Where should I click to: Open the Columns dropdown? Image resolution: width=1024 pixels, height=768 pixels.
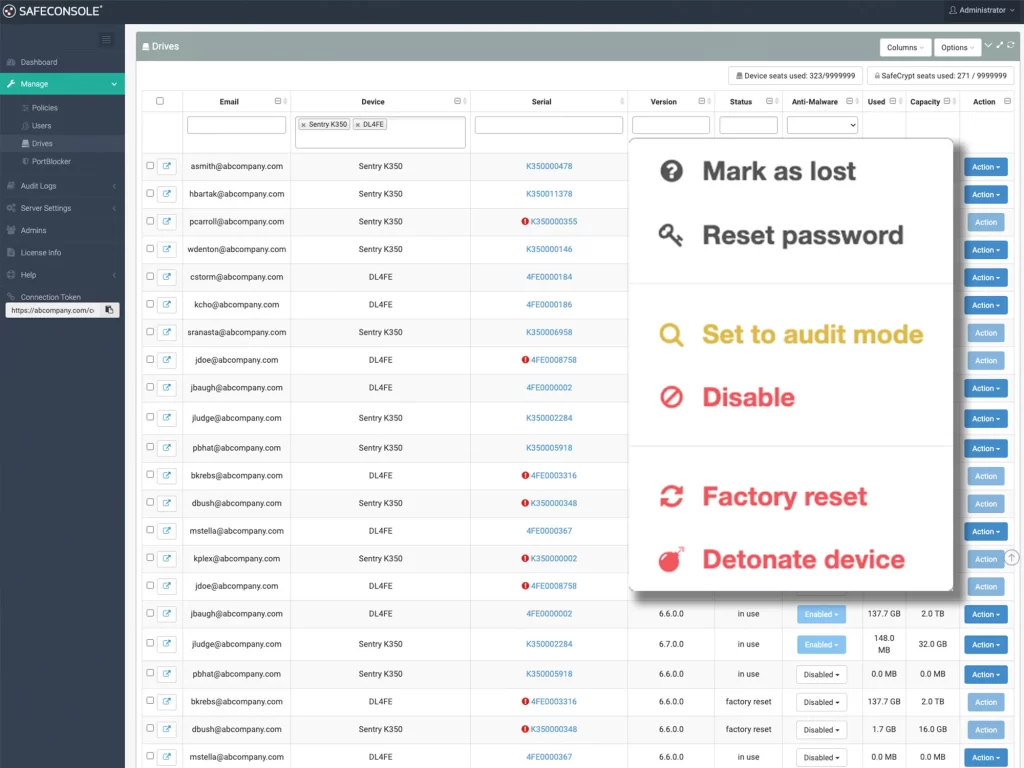click(905, 47)
